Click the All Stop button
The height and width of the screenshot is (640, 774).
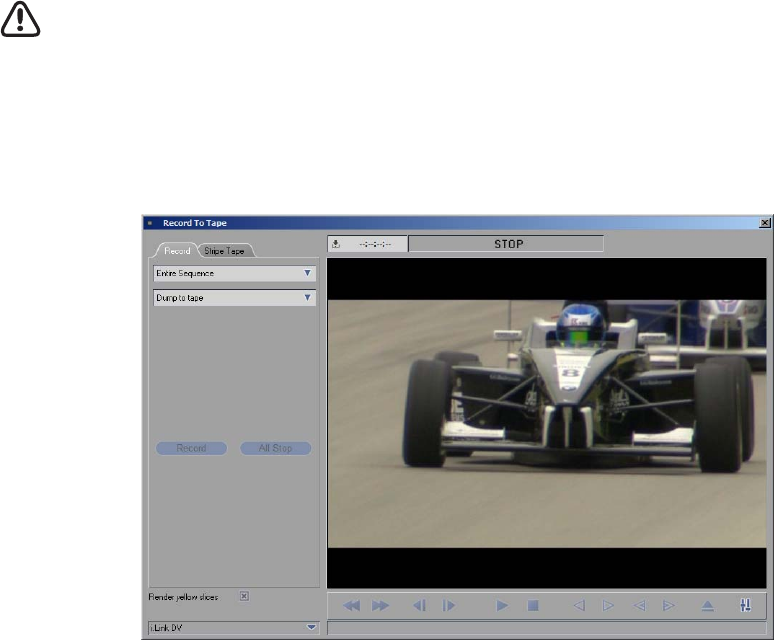click(275, 448)
